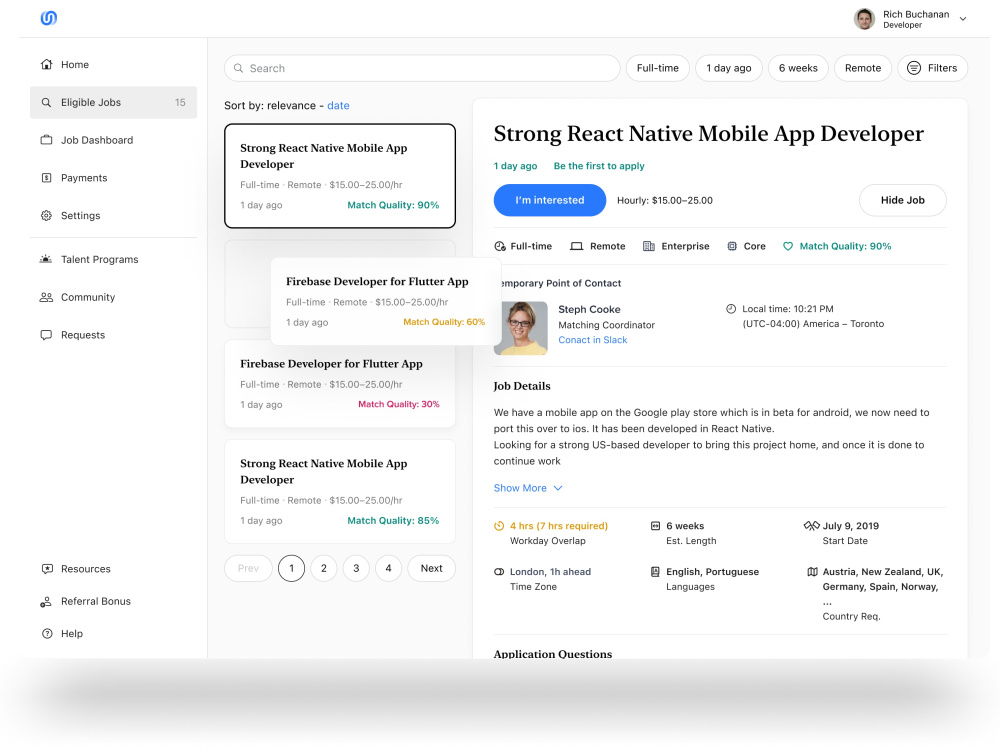Open Home via house icon
Viewport: 1000px width, 750px height.
click(x=47, y=64)
